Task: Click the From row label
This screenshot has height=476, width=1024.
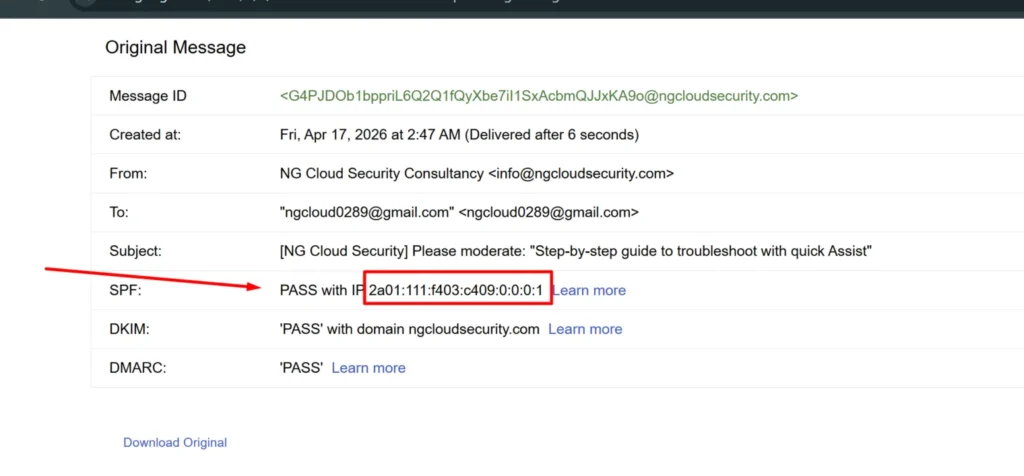Action: click(128, 173)
